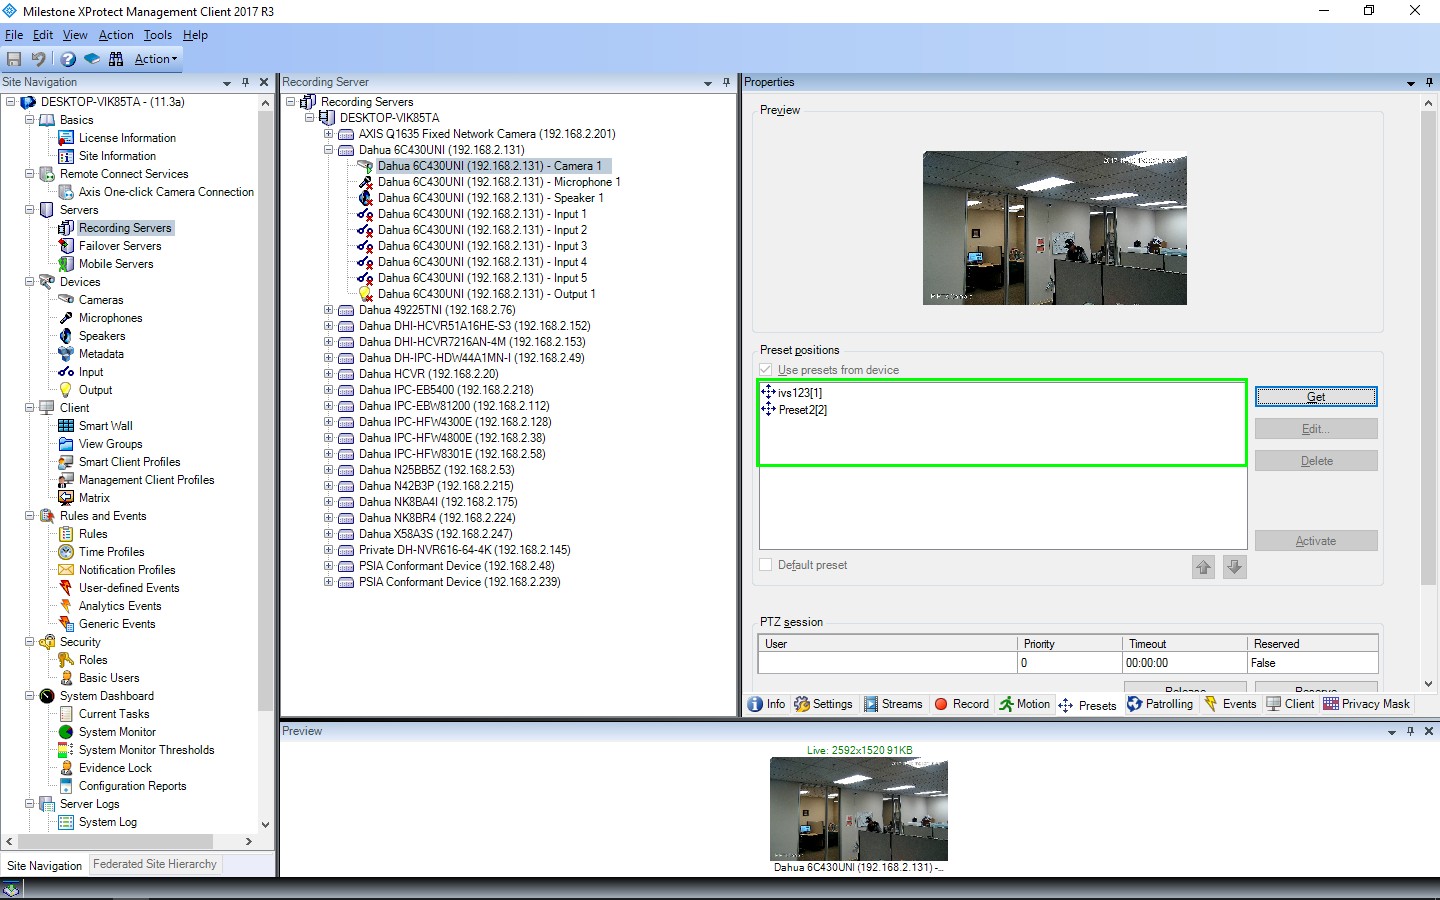Viewport: 1440px width, 900px height.
Task: Click the PTZ session Timeout value 00:00:00
Action: click(x=1185, y=663)
